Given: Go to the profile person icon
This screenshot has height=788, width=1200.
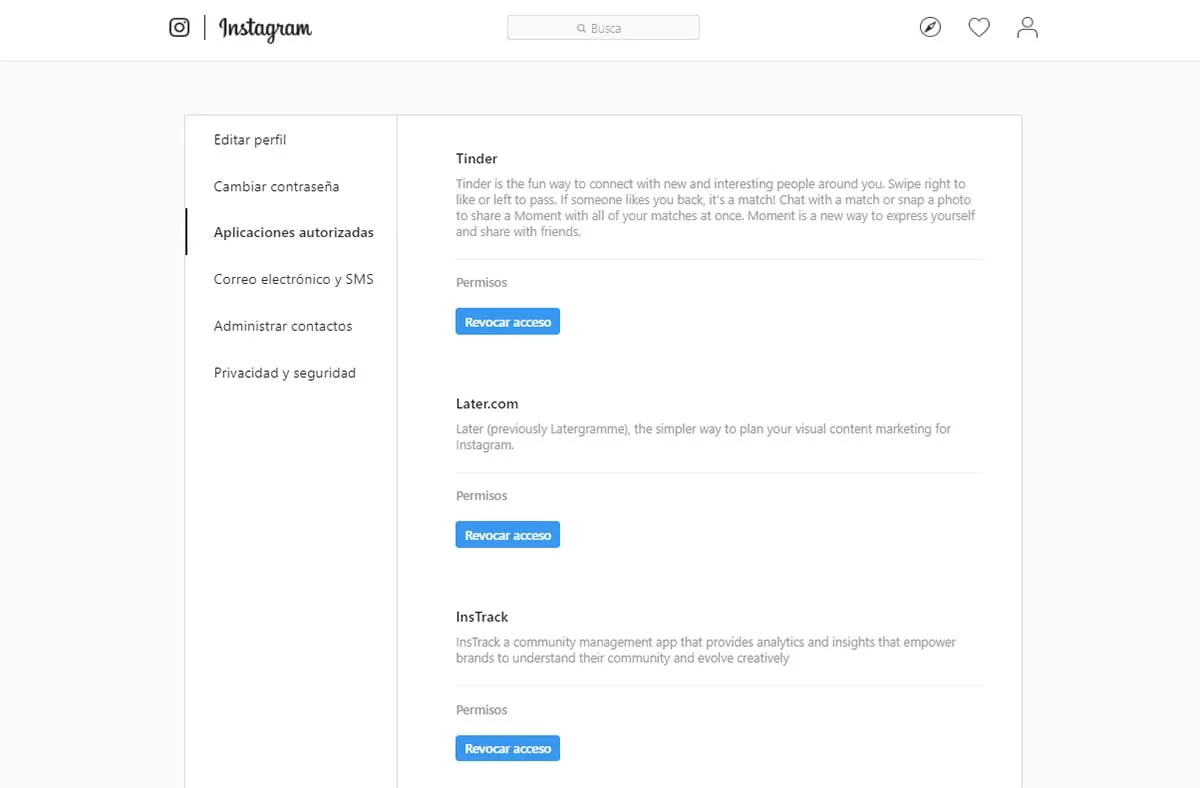Looking at the screenshot, I should (x=1027, y=28).
